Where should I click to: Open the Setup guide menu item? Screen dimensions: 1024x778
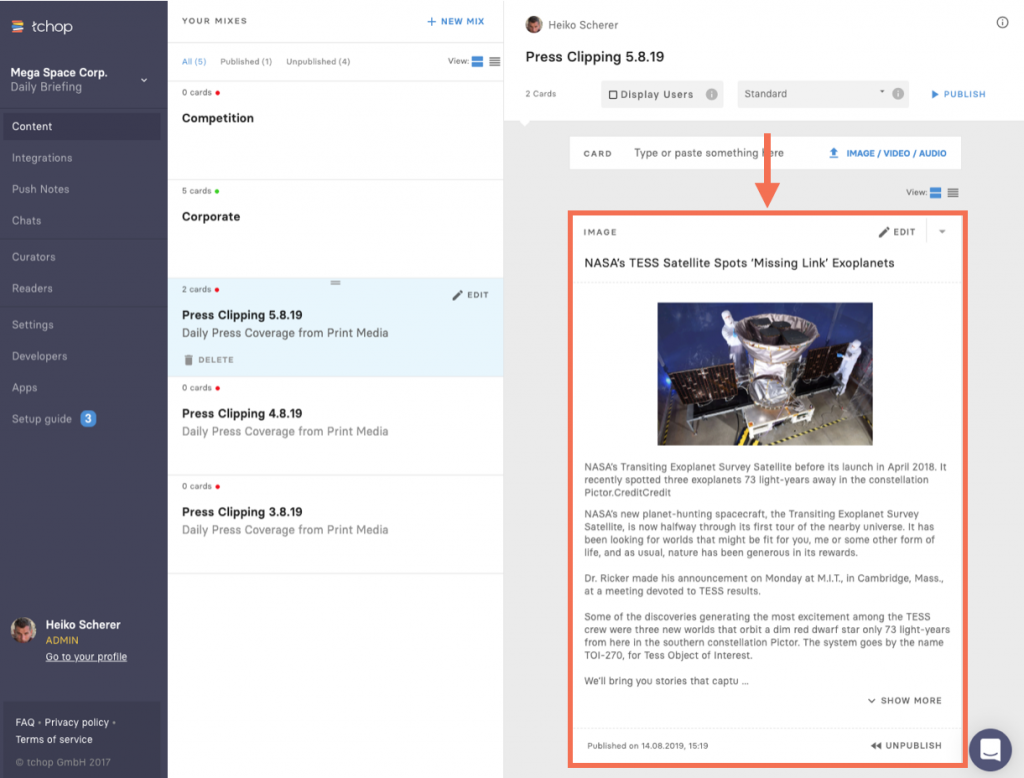pyautogui.click(x=42, y=419)
